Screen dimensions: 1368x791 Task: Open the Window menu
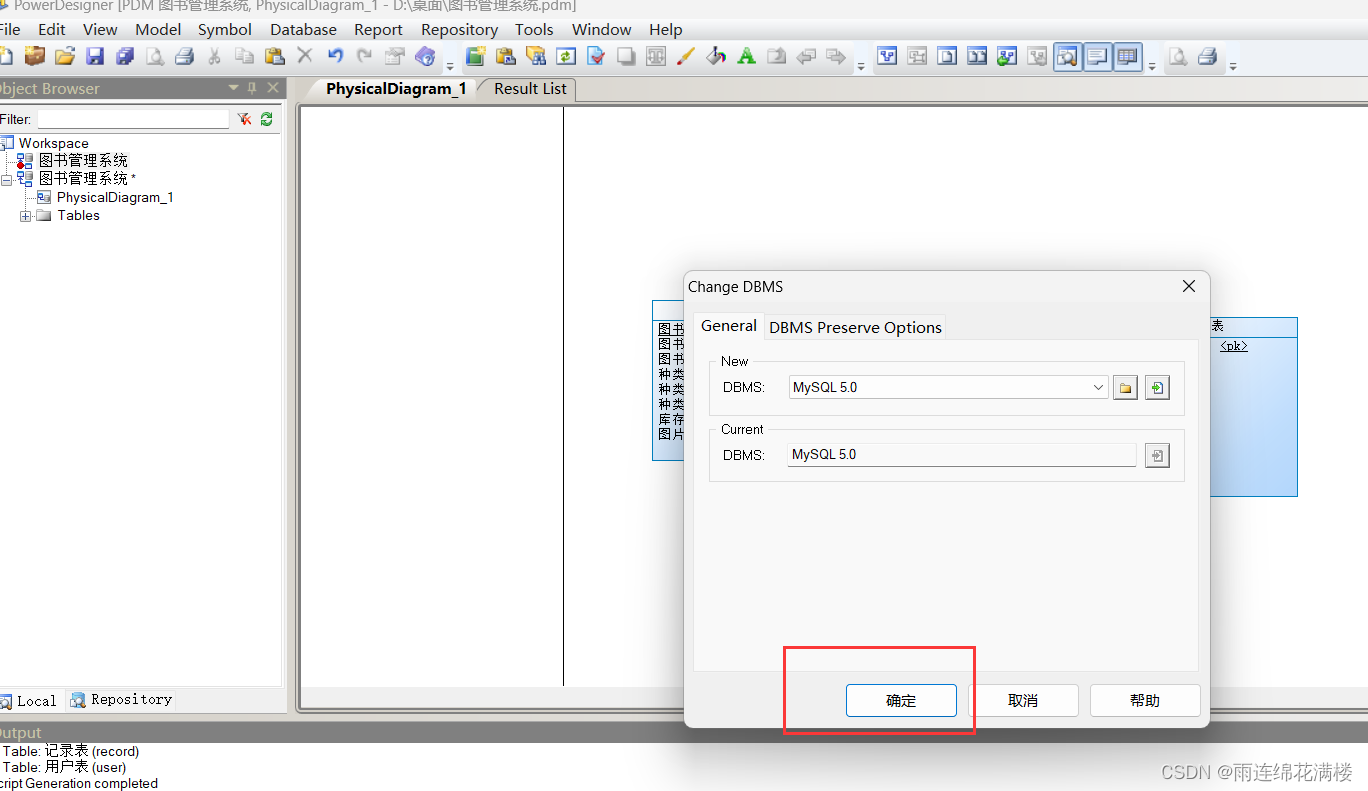601,29
